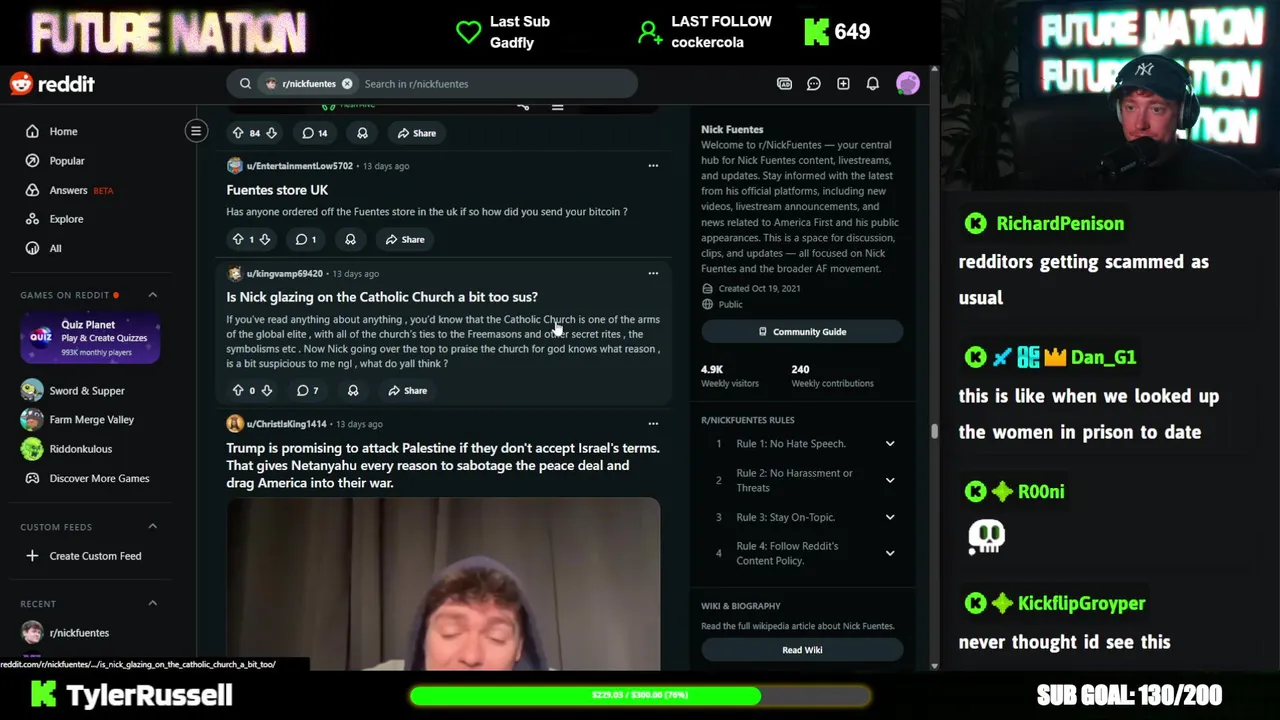The width and height of the screenshot is (1280, 720).
Task: Collapse the Custom Feeds section
Action: coord(153,527)
